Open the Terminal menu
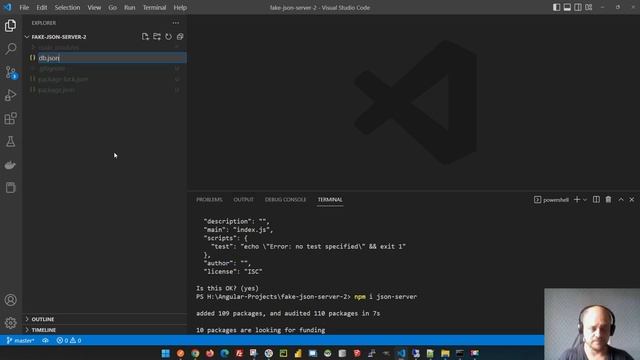This screenshot has height=360, width=640. click(x=154, y=7)
